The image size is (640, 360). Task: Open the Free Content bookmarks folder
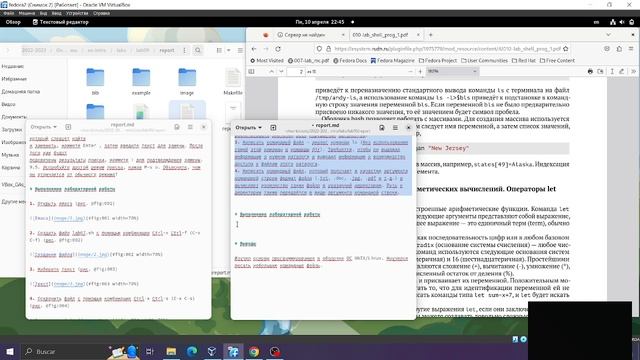coord(557,60)
